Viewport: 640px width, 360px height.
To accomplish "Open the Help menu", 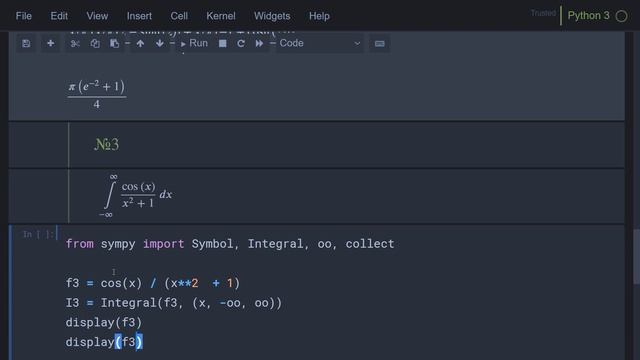I will pos(319,16).
